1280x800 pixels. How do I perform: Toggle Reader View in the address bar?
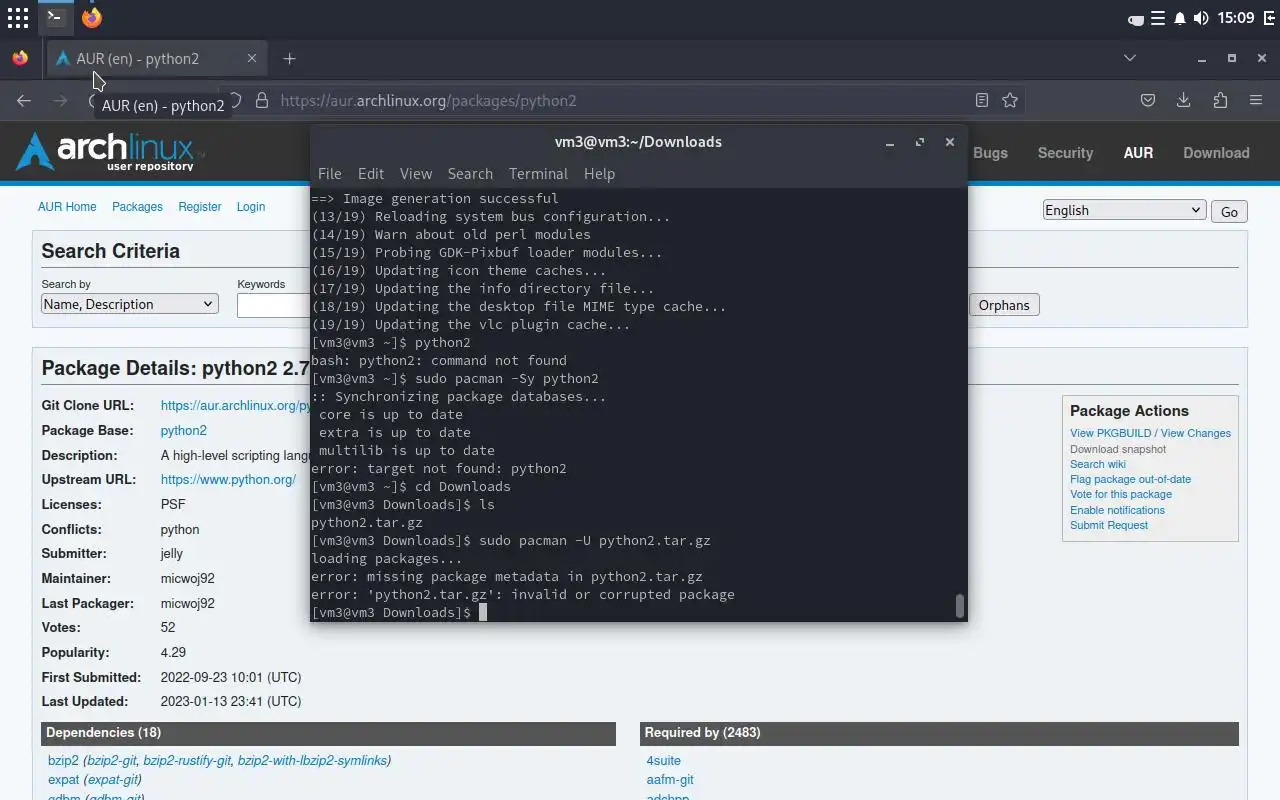pyautogui.click(x=982, y=100)
